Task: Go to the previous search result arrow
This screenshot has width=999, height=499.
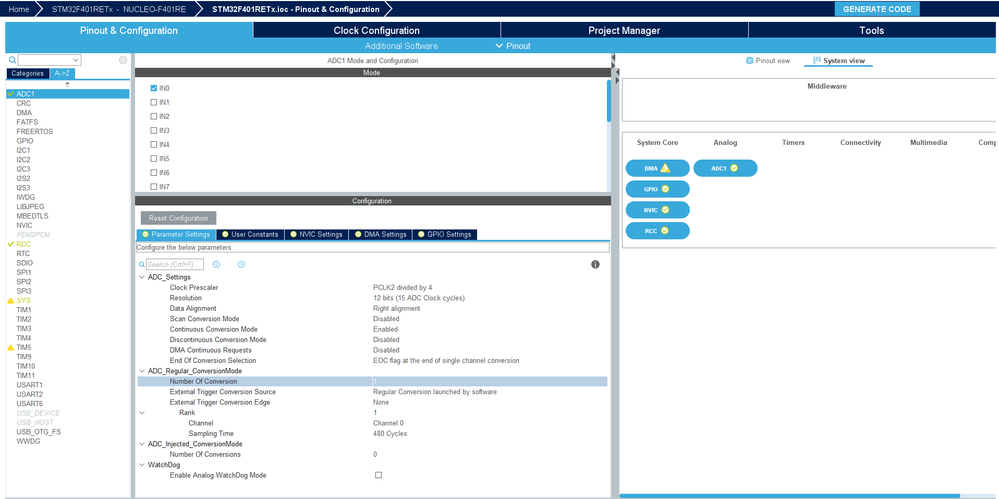Action: [217, 264]
